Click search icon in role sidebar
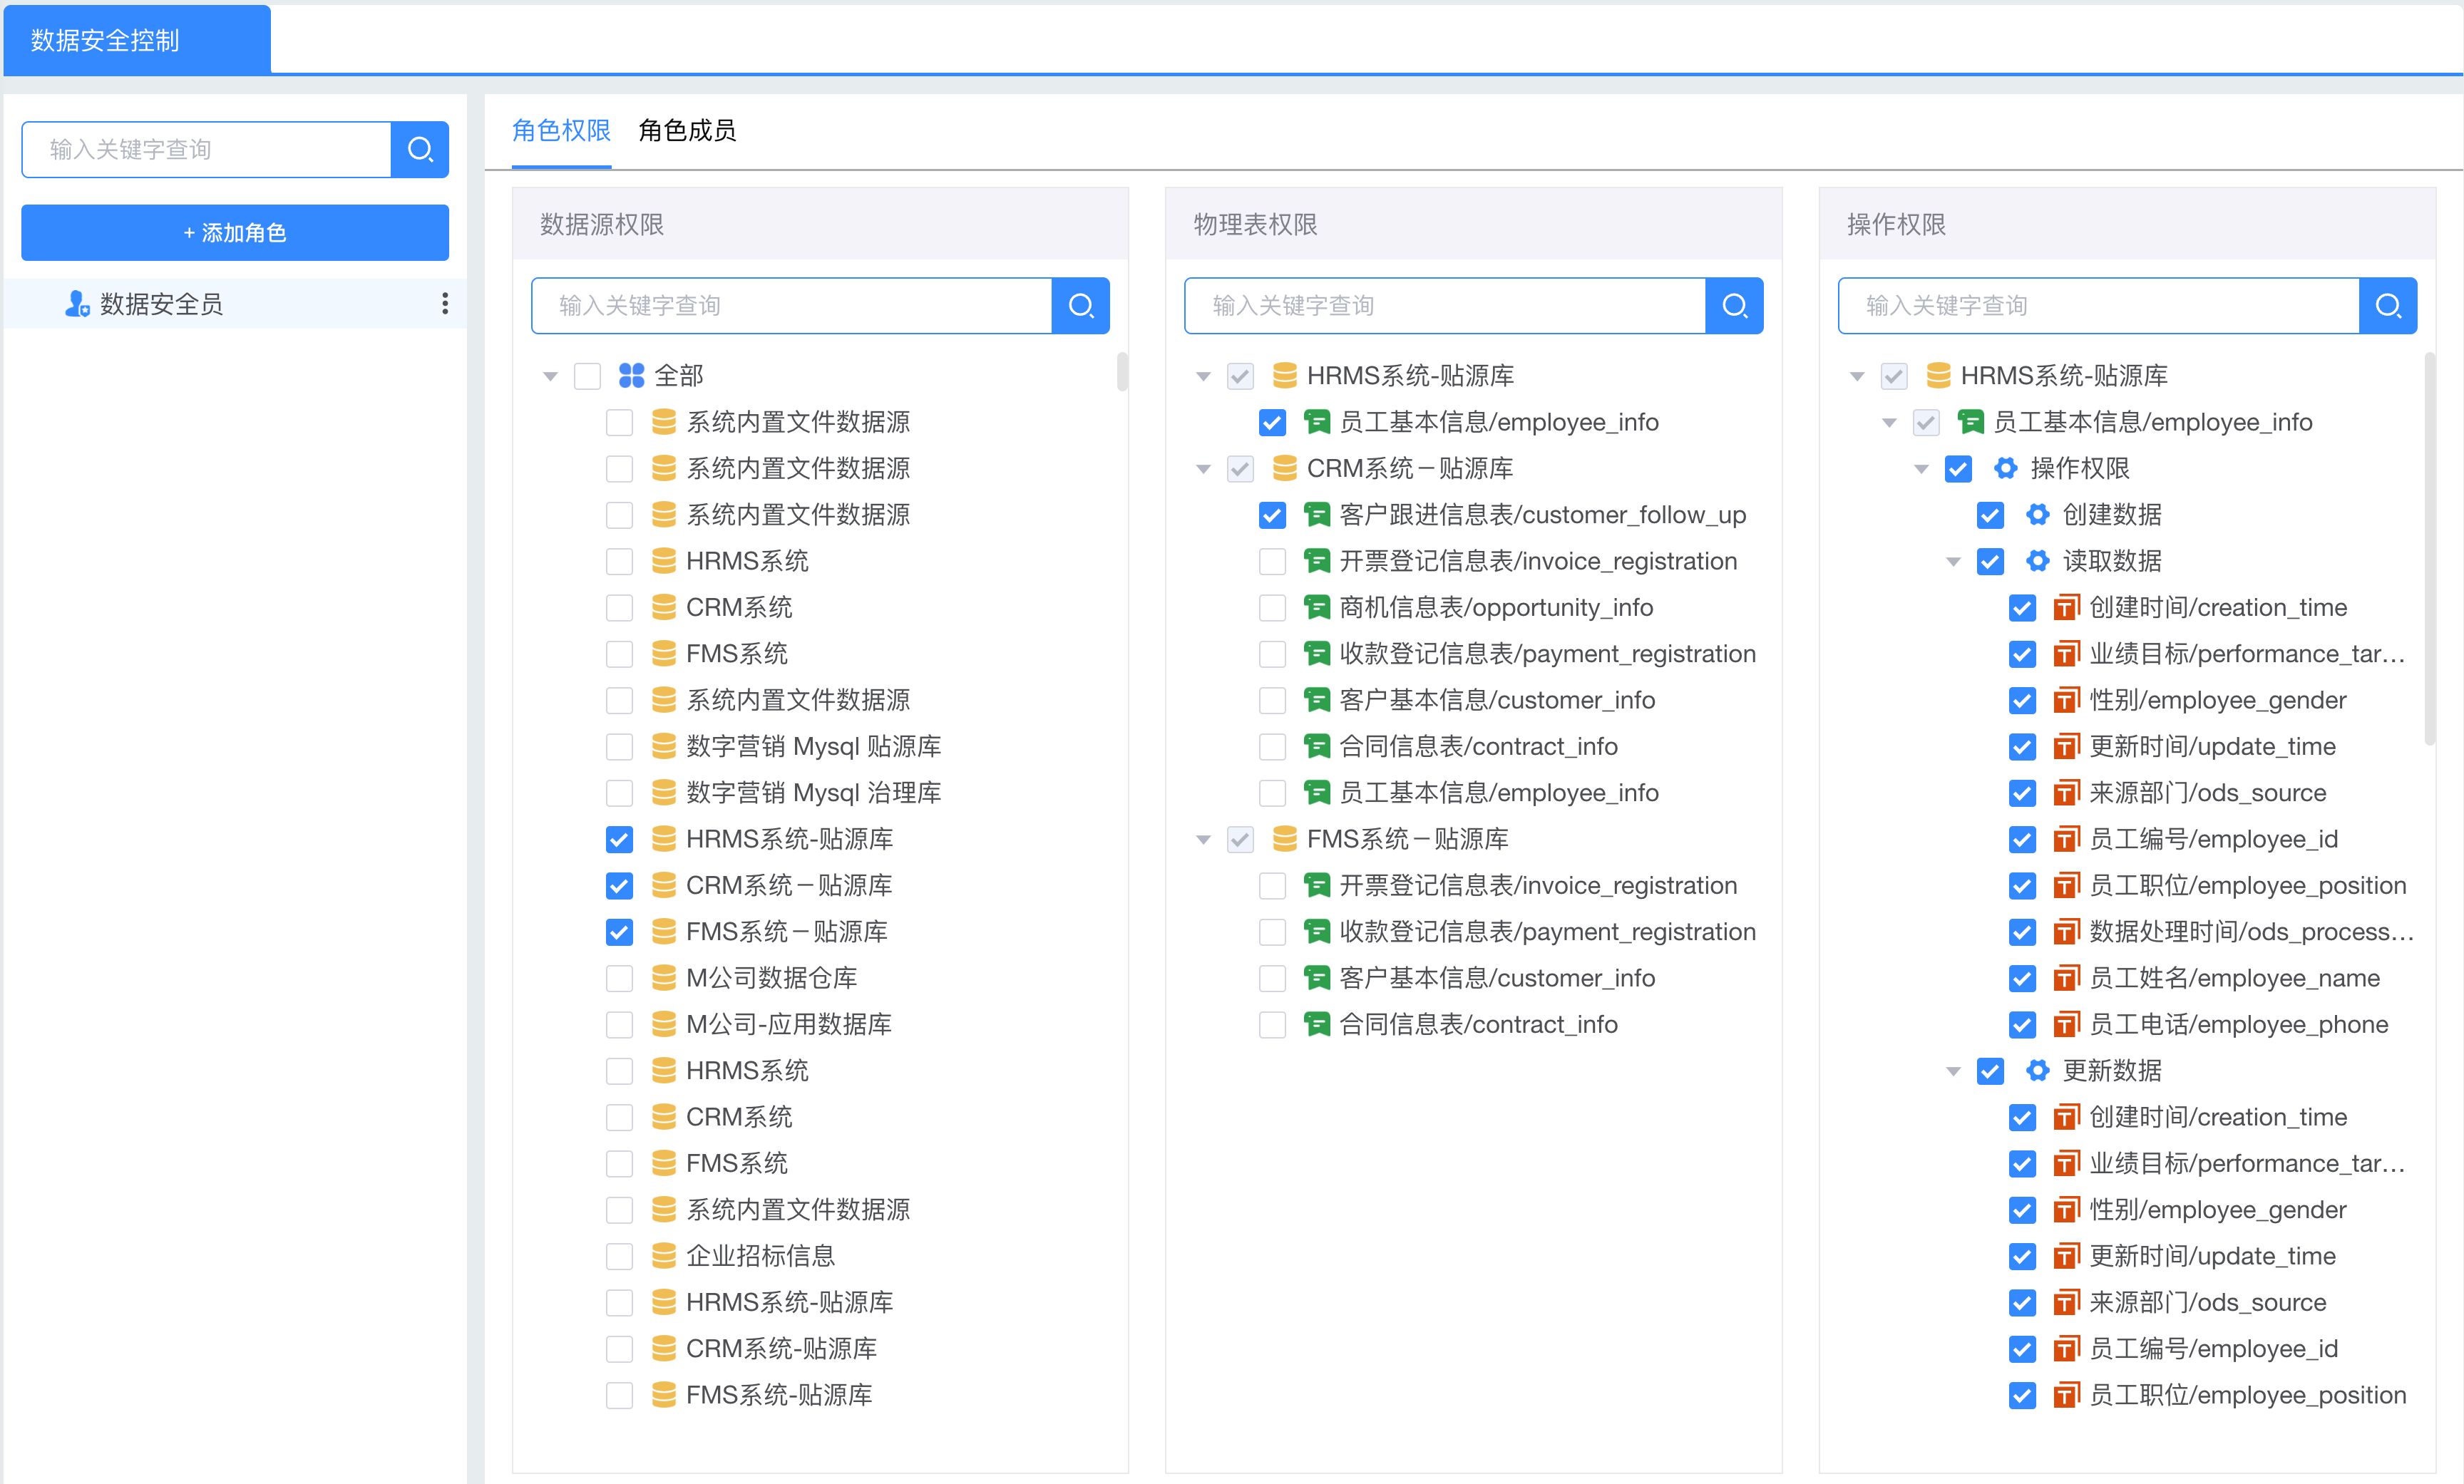This screenshot has width=2464, height=1484. pyautogui.click(x=420, y=149)
